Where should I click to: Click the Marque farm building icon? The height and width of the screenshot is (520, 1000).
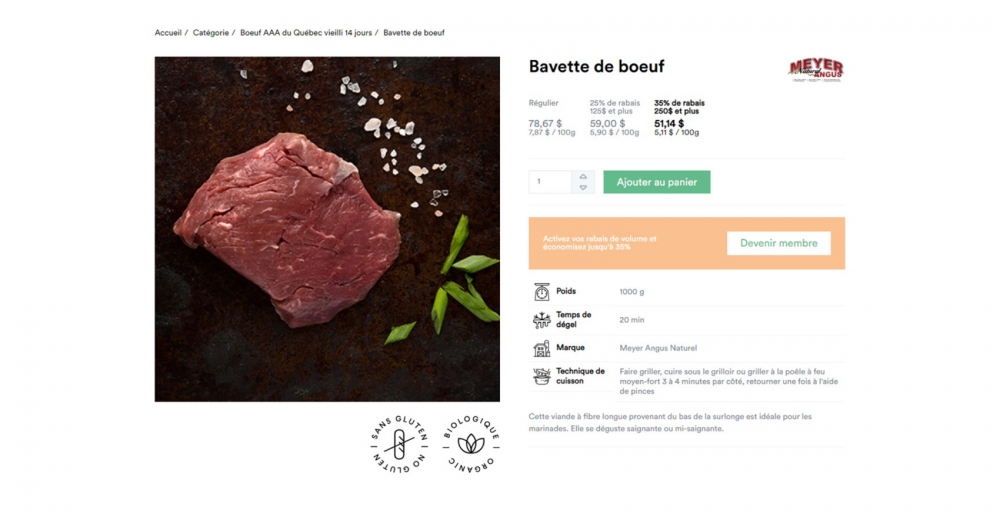(541, 348)
